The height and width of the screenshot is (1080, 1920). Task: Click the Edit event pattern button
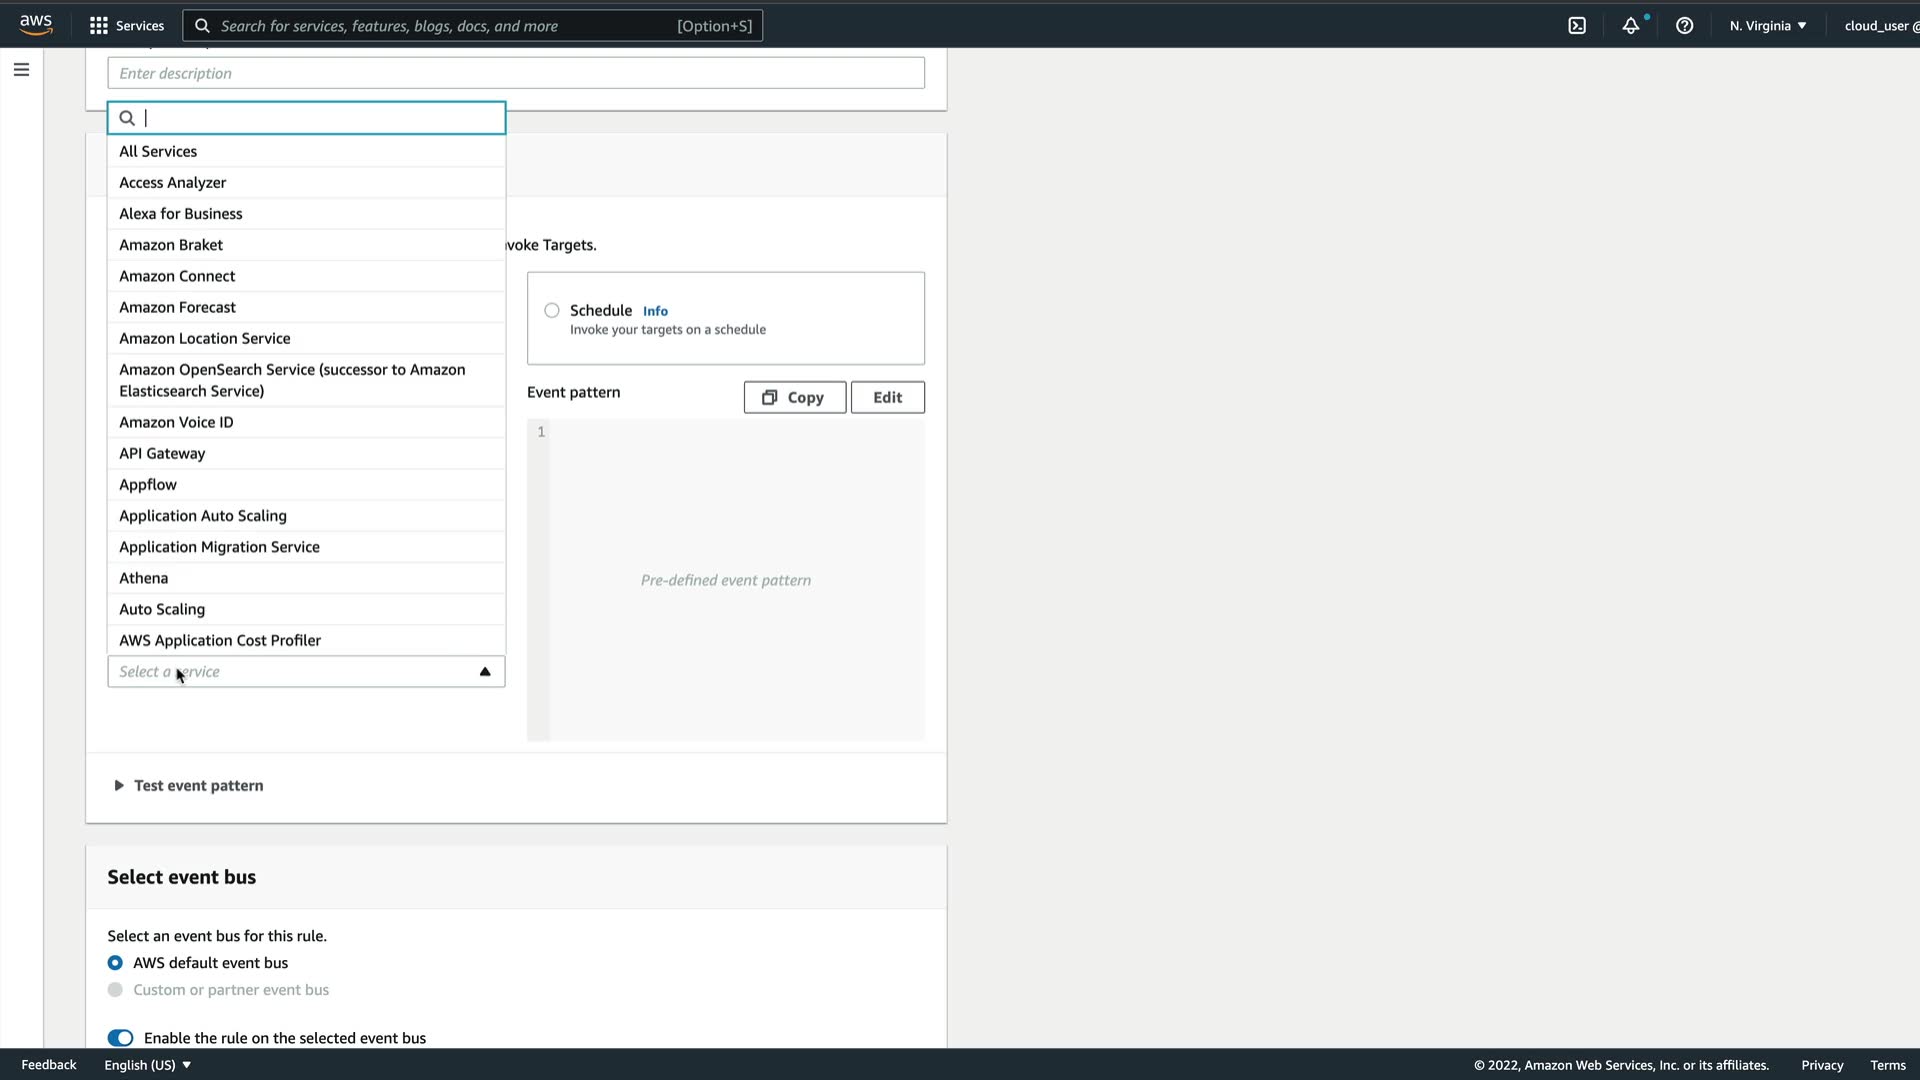(887, 397)
